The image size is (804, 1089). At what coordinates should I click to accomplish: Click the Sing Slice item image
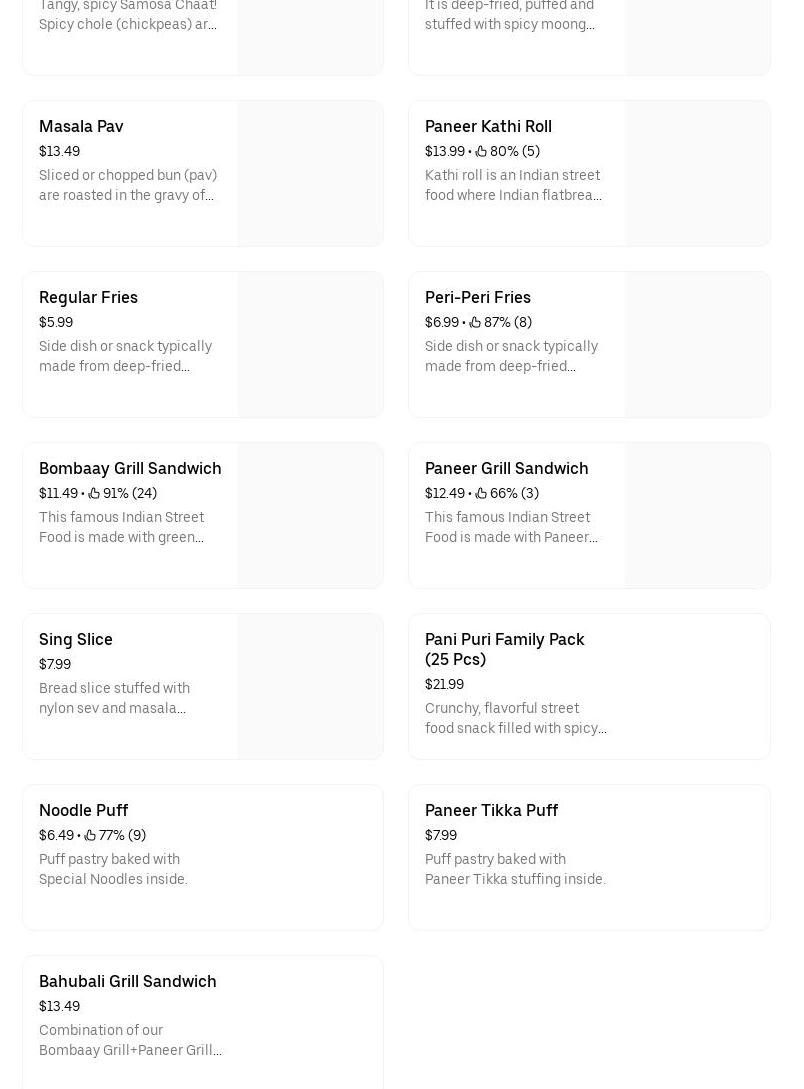(310, 686)
